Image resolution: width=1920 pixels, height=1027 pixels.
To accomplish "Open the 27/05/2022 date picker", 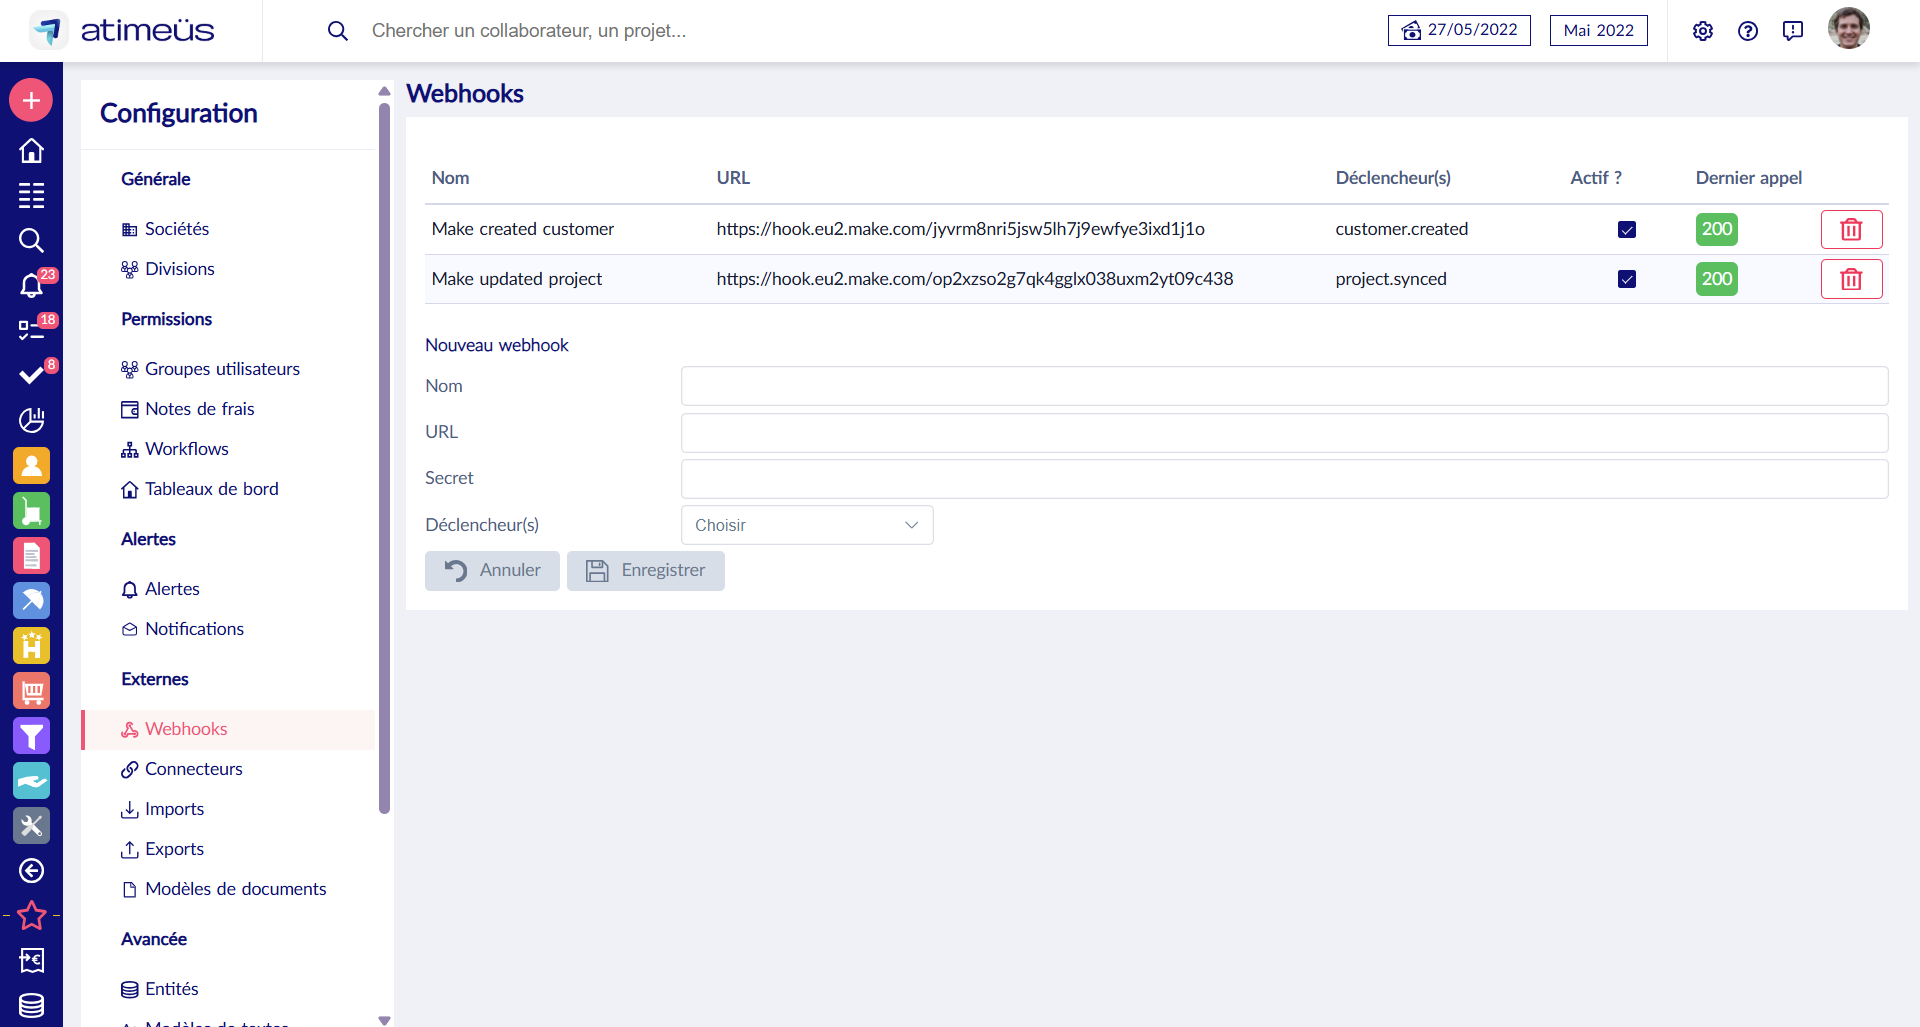I will [x=1459, y=31].
